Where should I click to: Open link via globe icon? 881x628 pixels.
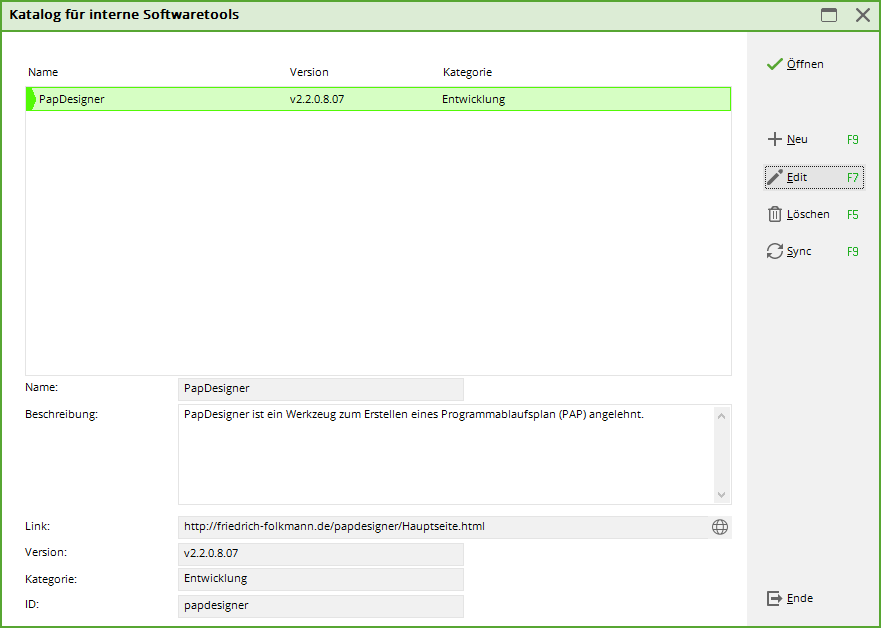pos(720,527)
